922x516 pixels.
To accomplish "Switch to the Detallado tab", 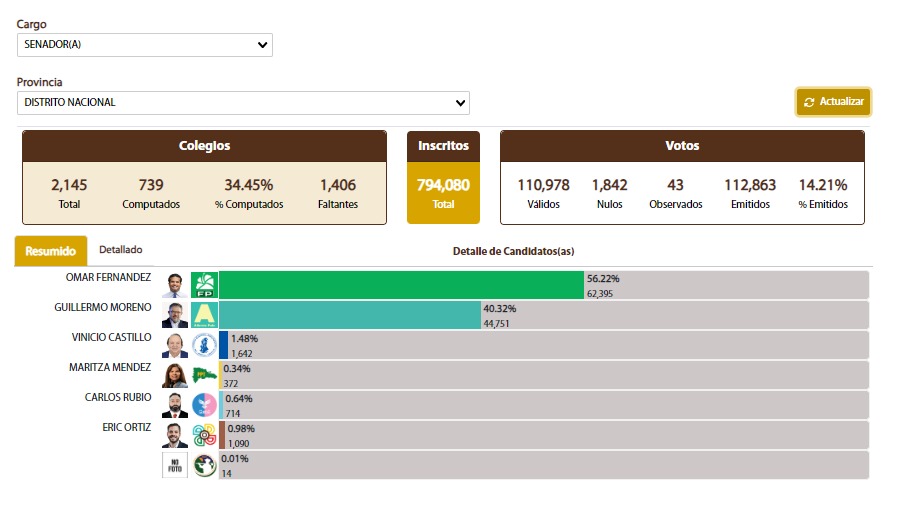I will coord(120,250).
